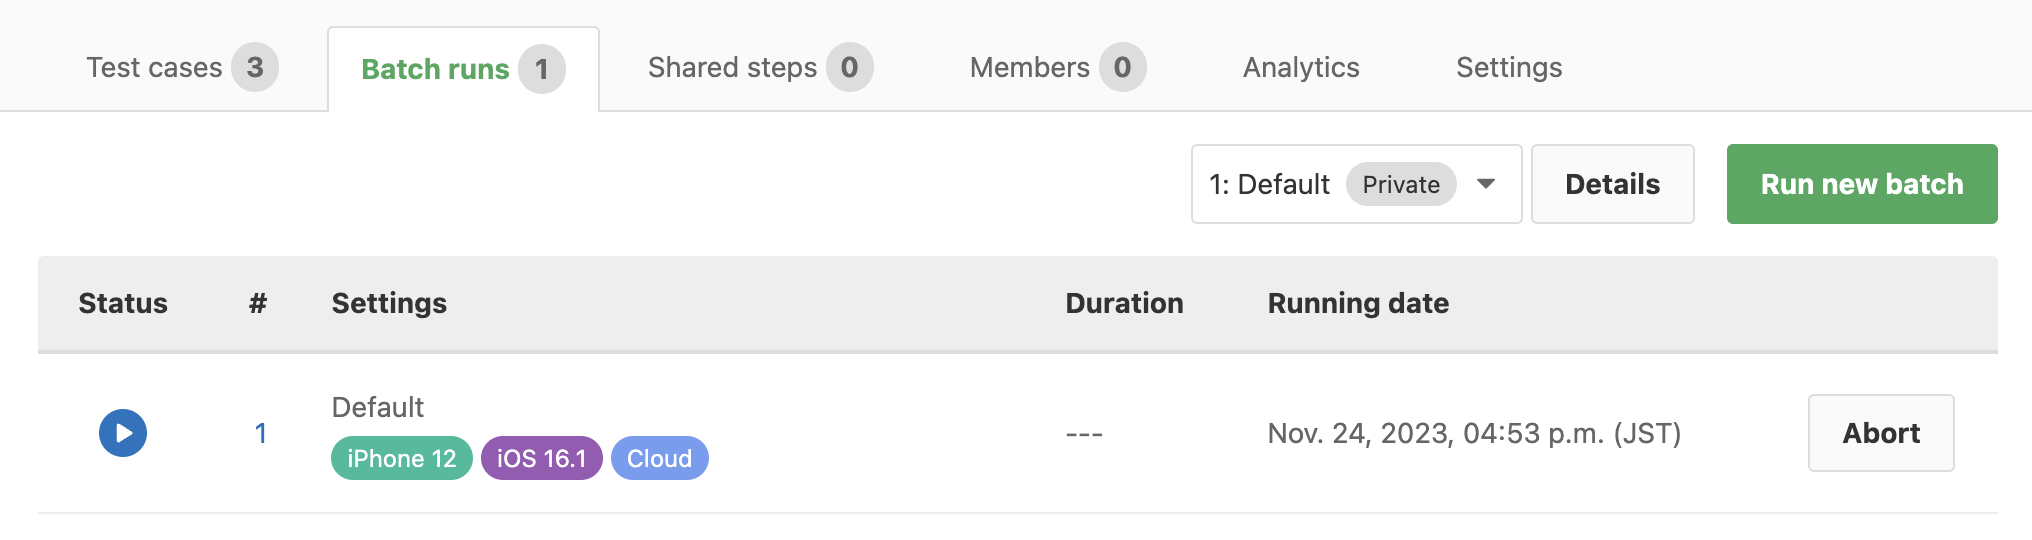Click the Batch runs count badge
The width and height of the screenshot is (2032, 540).
542,69
